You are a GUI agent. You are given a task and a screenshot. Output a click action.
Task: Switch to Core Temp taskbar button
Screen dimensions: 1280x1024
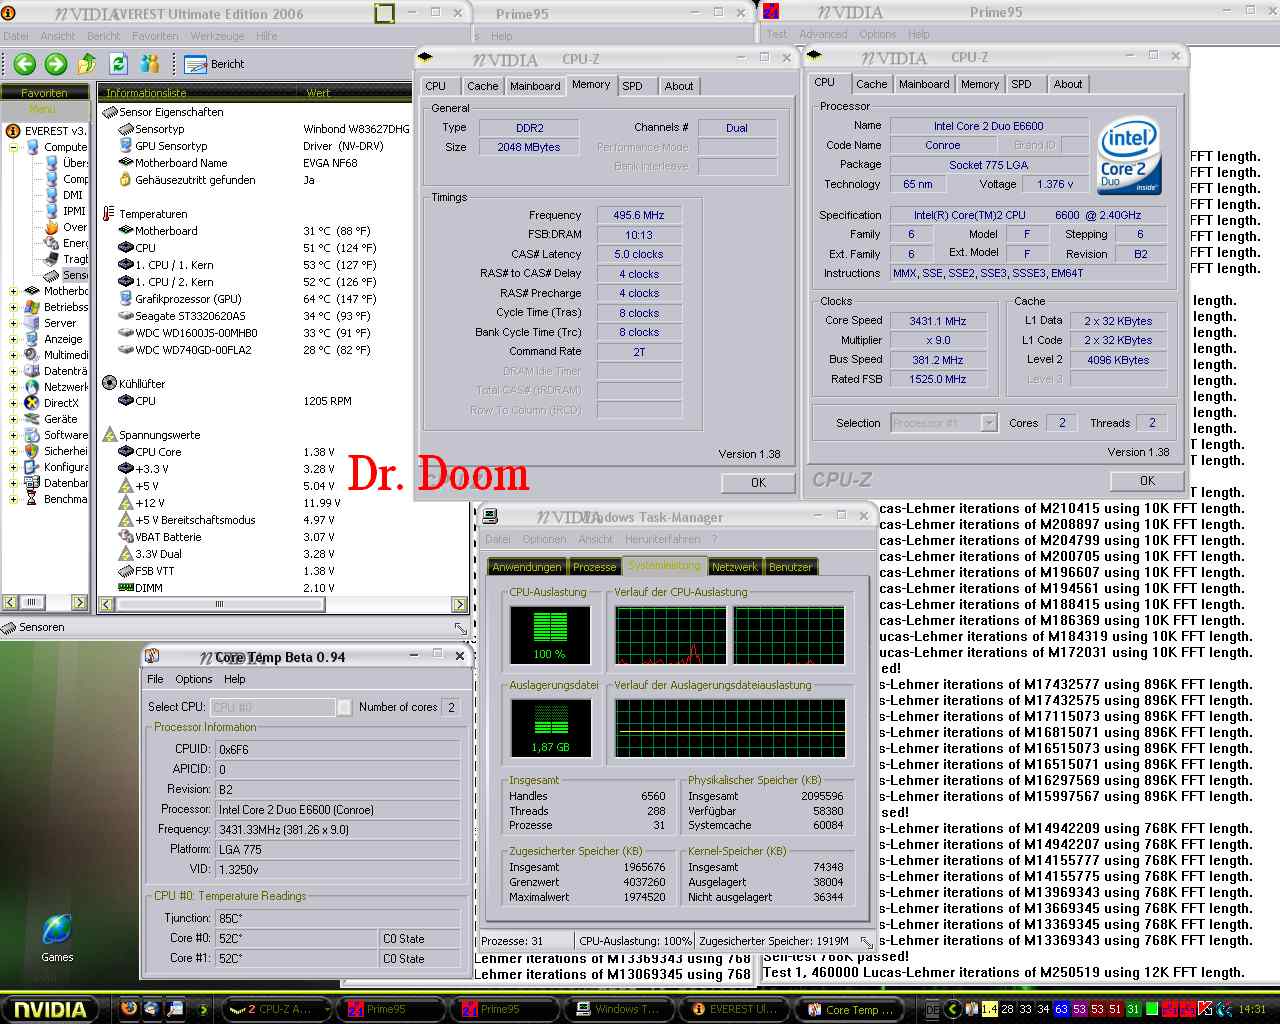(x=851, y=1010)
